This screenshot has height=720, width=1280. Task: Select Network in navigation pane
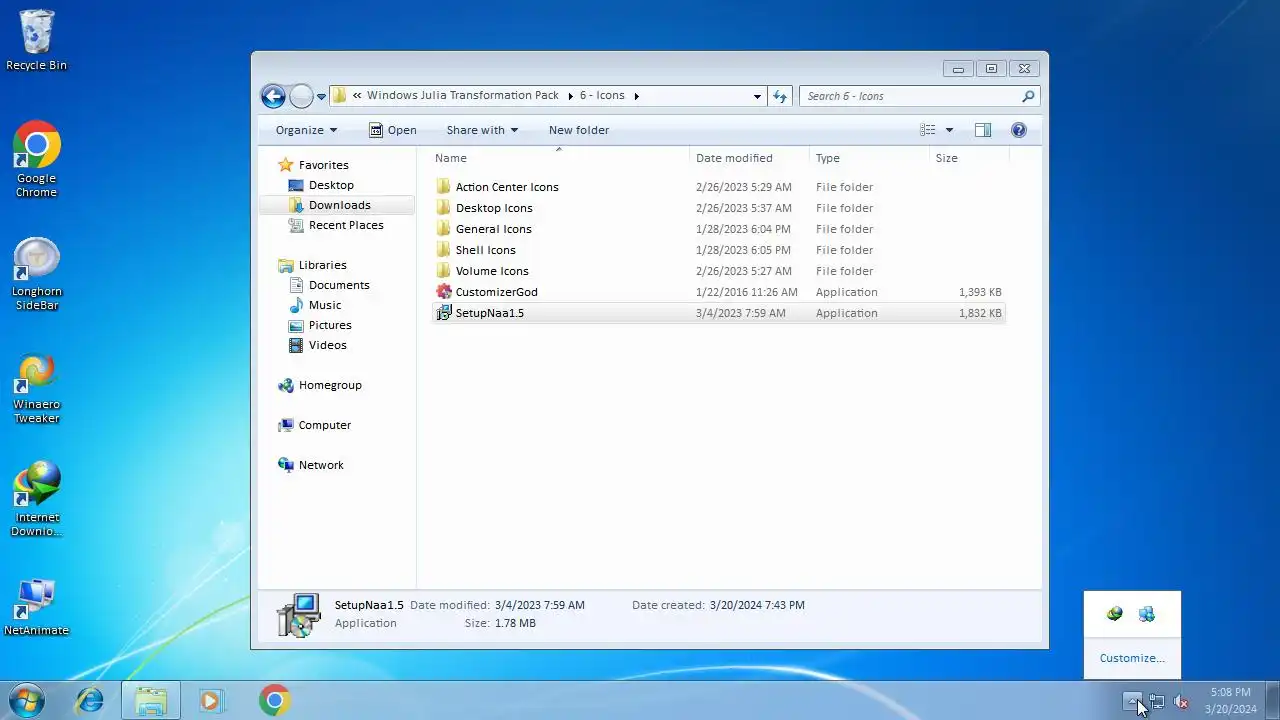(321, 465)
